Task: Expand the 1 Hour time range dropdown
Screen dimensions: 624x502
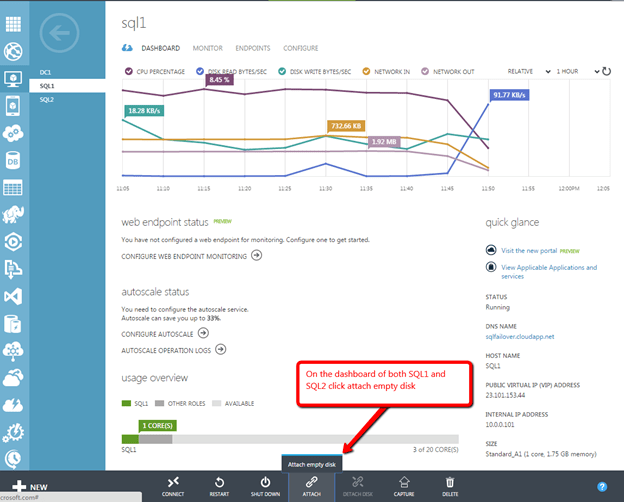Action: click(x=571, y=71)
